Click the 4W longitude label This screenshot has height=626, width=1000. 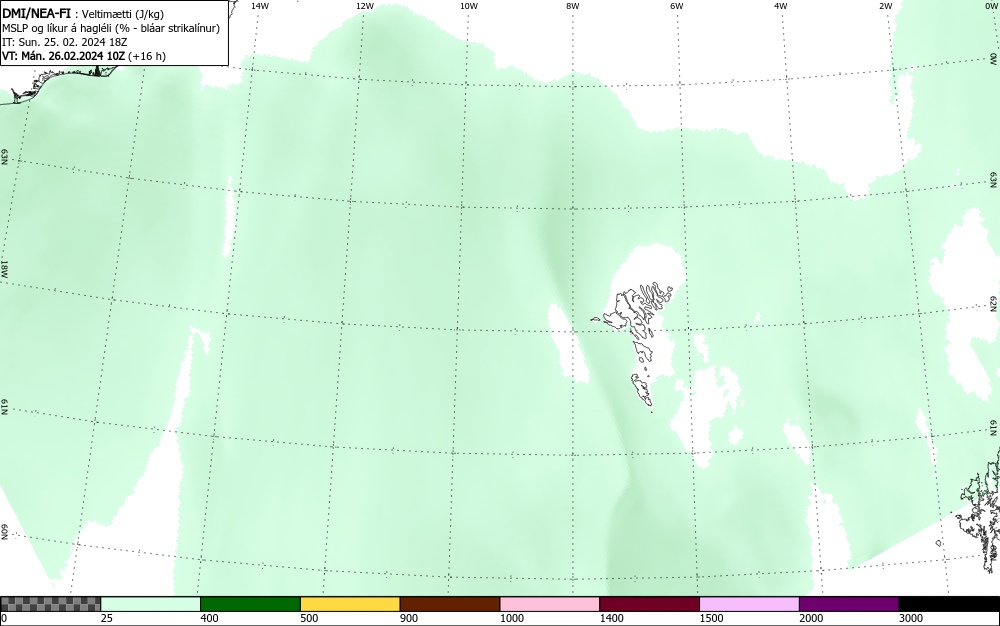[781, 6]
